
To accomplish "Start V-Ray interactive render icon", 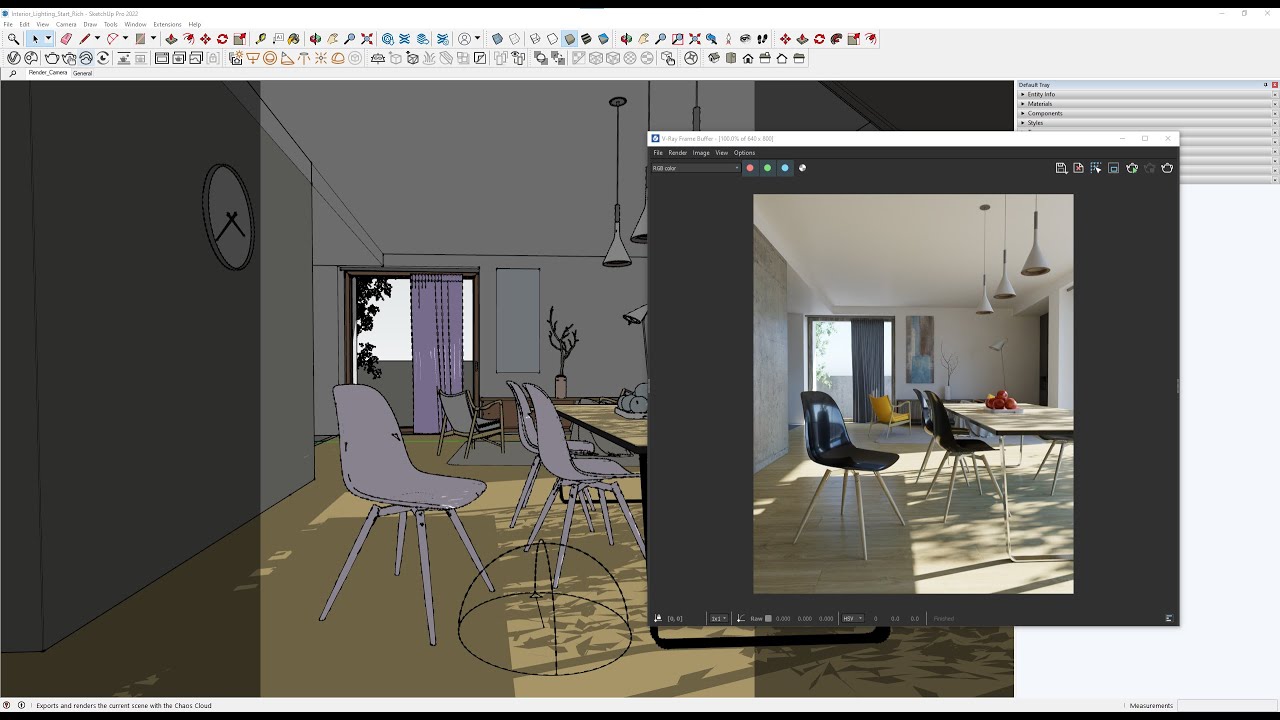I will coord(69,58).
